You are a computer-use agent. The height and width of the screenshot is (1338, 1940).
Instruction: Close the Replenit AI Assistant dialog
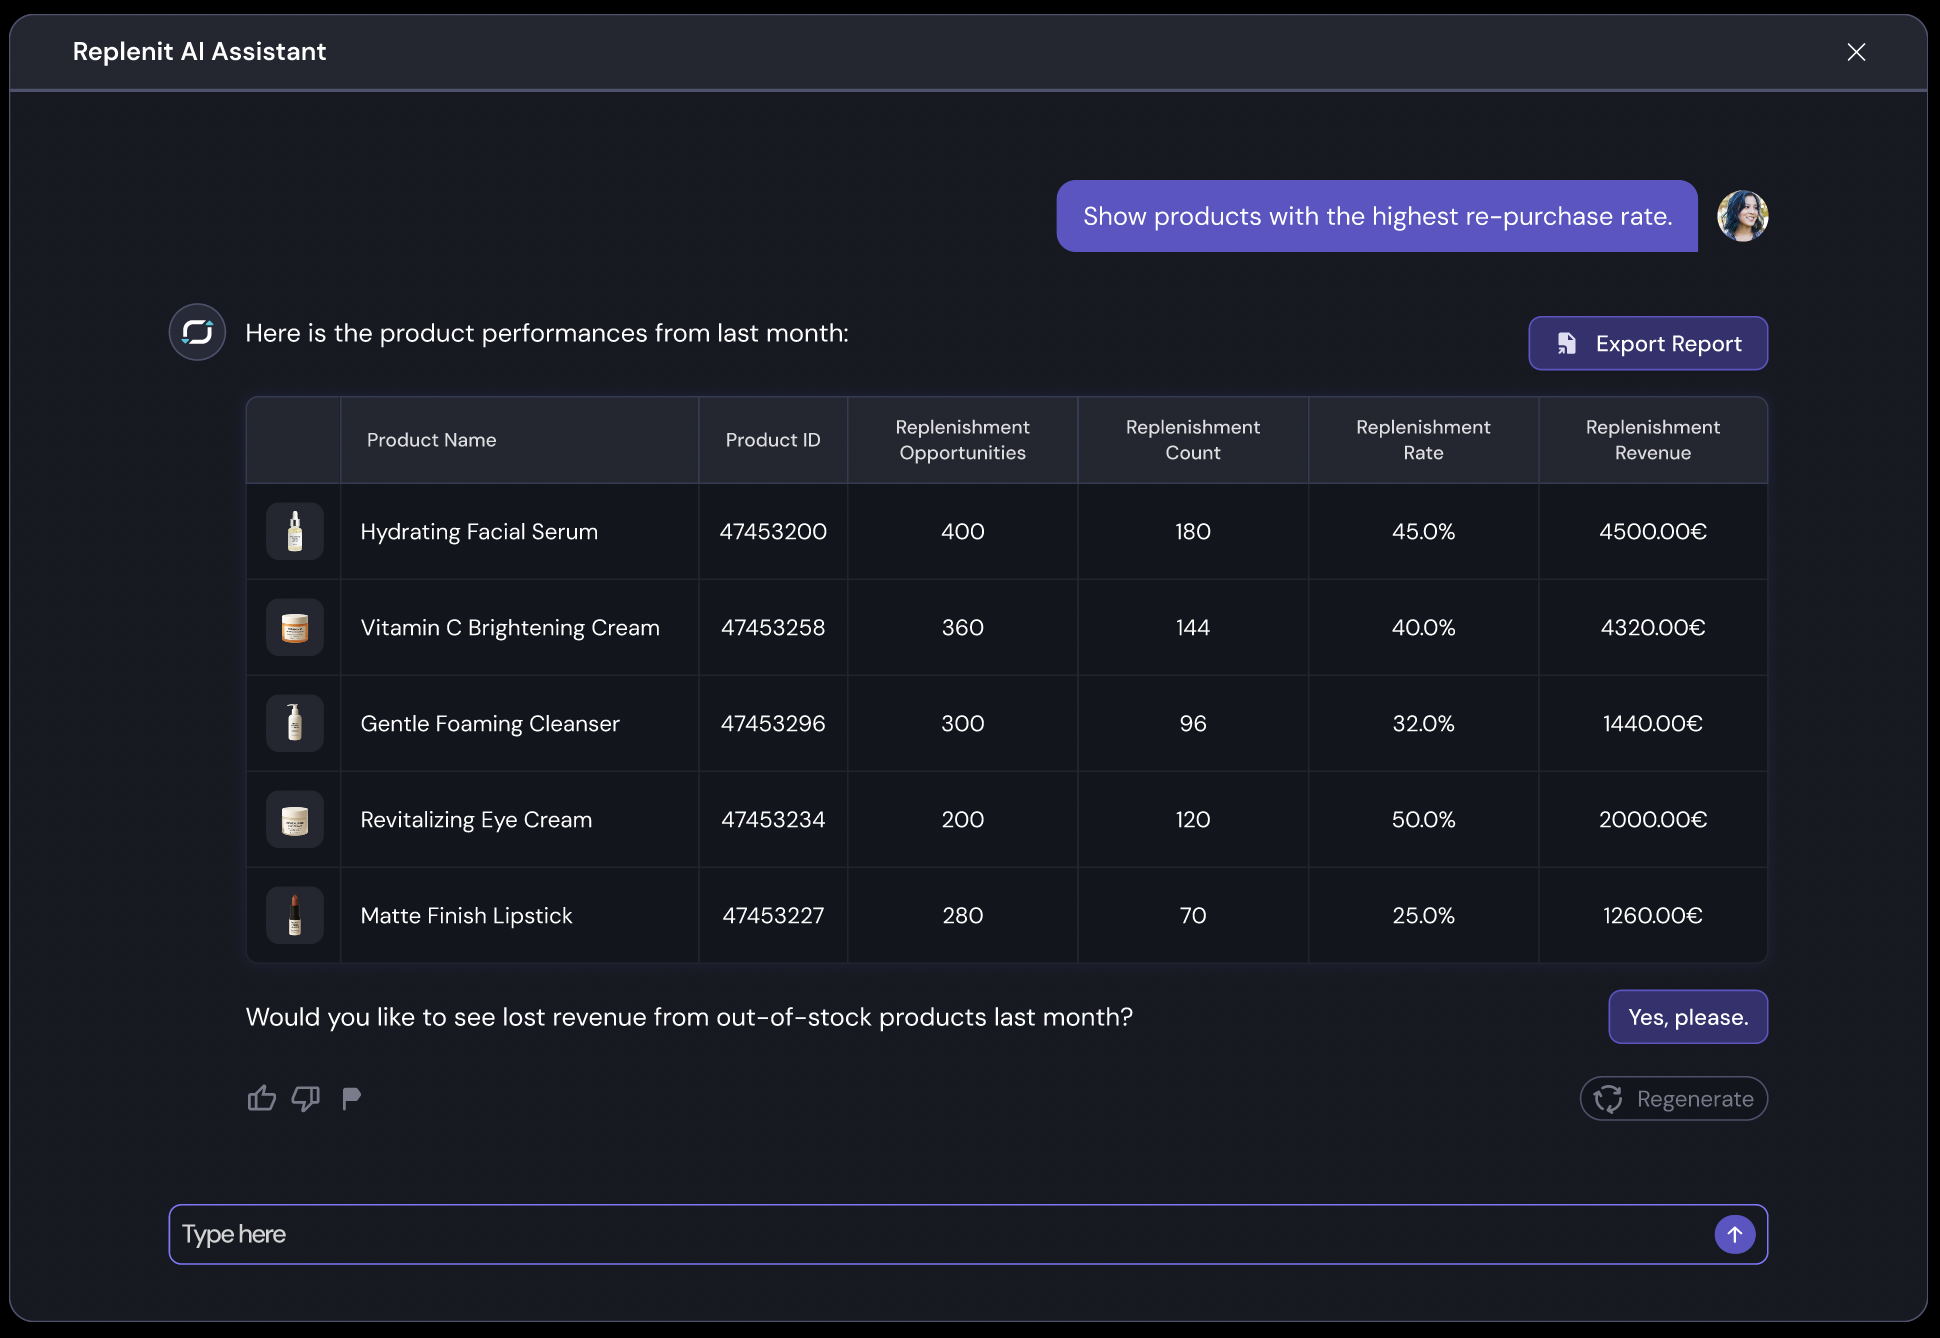(x=1856, y=52)
